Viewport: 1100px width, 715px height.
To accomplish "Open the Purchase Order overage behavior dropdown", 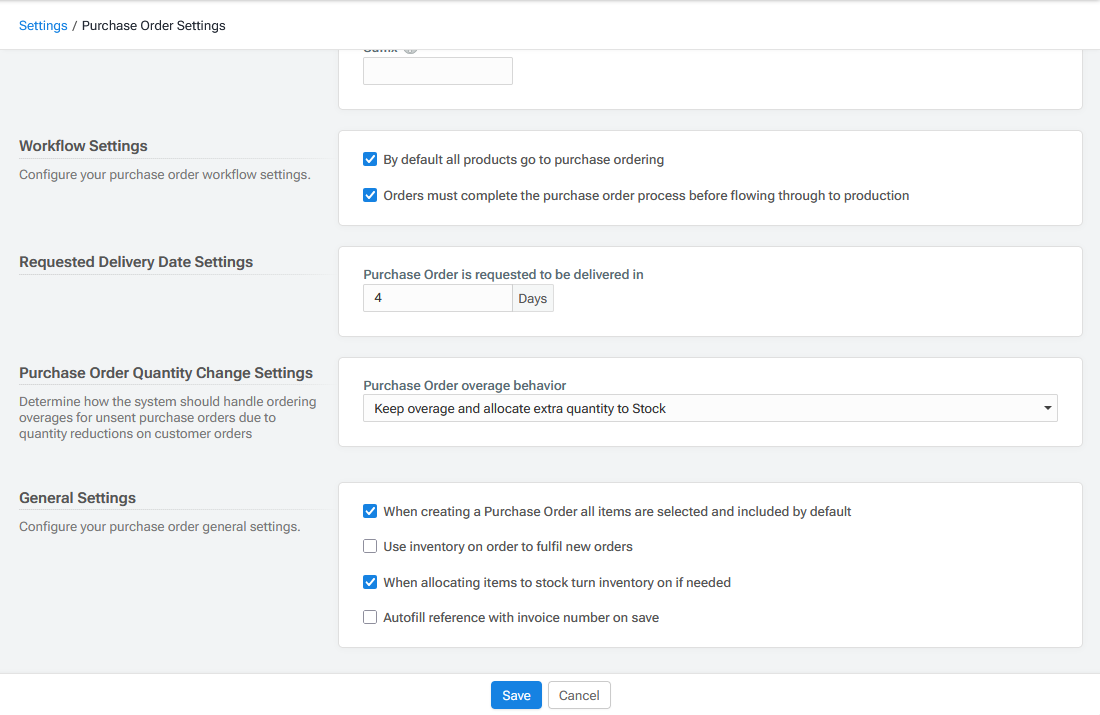I will click(x=709, y=408).
